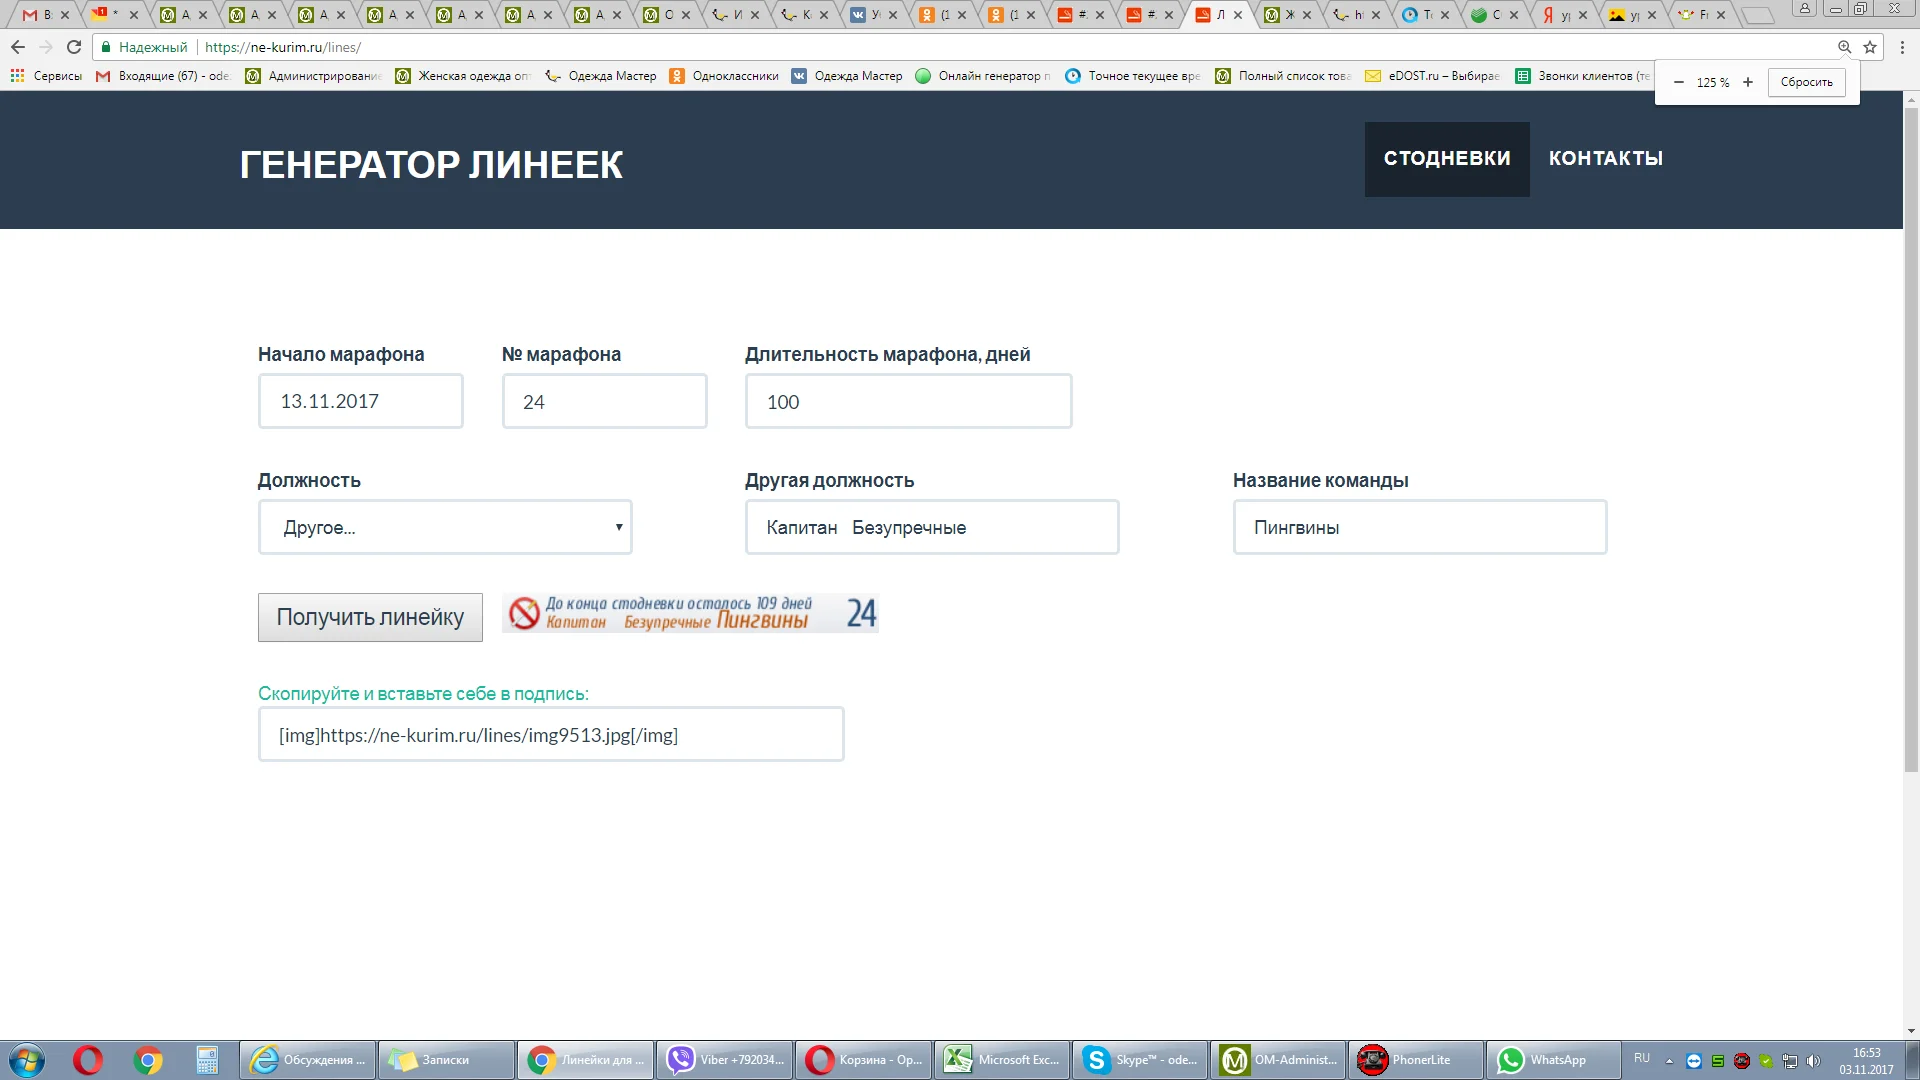Open the СТОДНЕВКИ menu item
Viewport: 1920px width, 1080px height.
click(x=1446, y=159)
